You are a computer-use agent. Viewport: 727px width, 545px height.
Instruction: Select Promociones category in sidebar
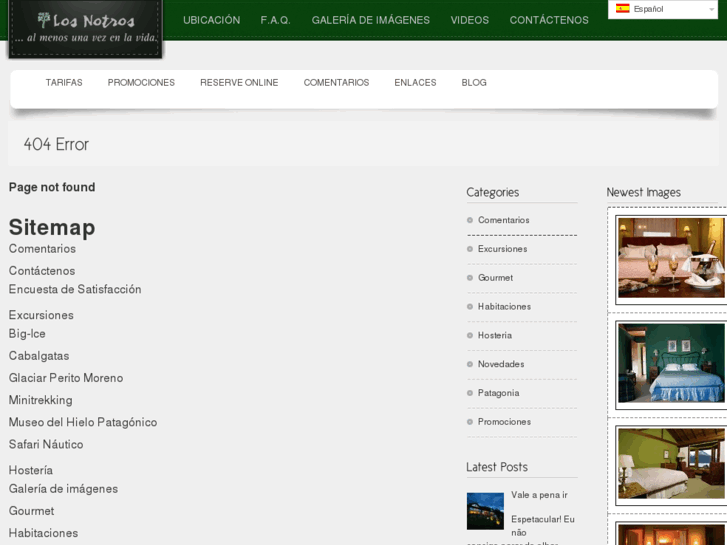504,422
